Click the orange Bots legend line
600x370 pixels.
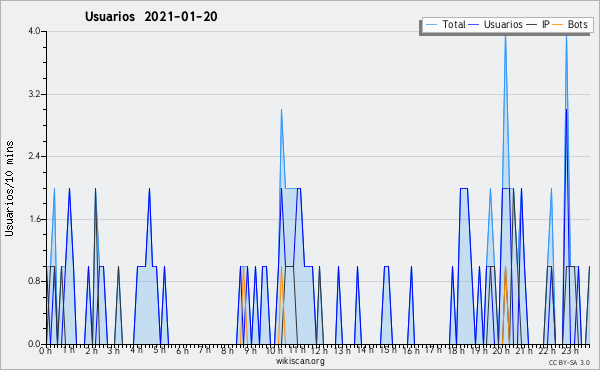click(x=558, y=24)
